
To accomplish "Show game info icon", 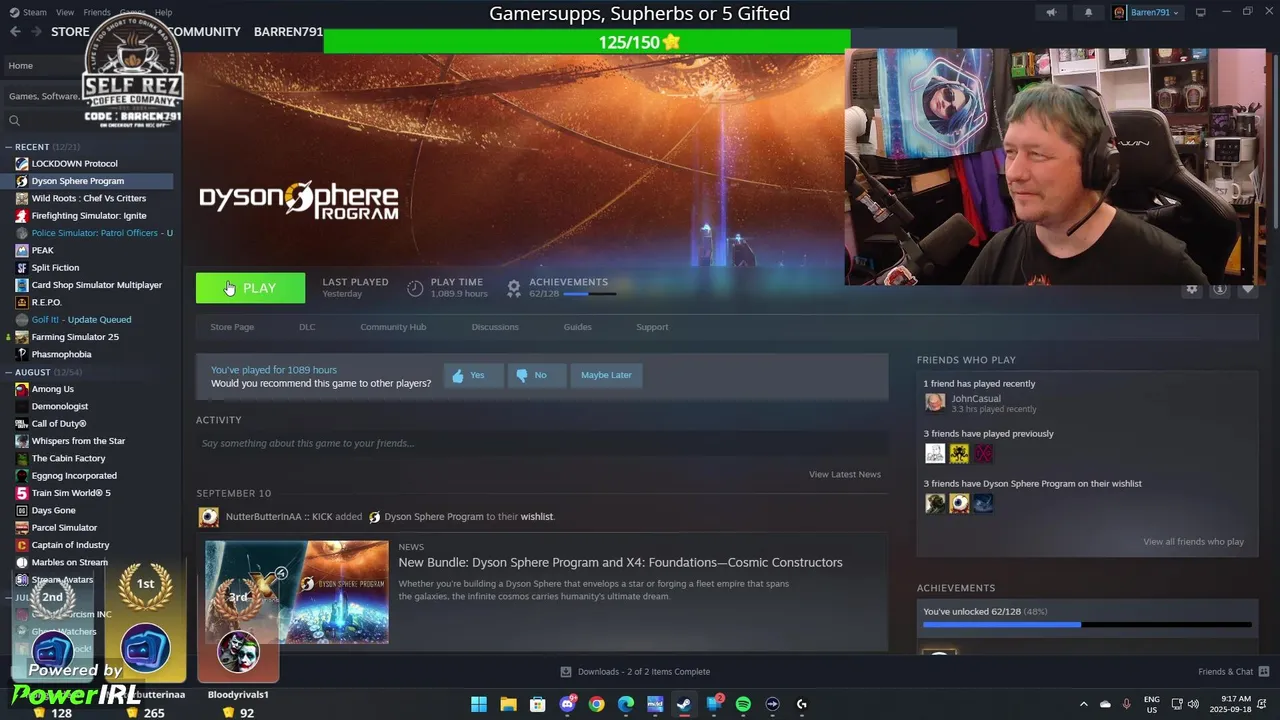I will coord(1219,289).
